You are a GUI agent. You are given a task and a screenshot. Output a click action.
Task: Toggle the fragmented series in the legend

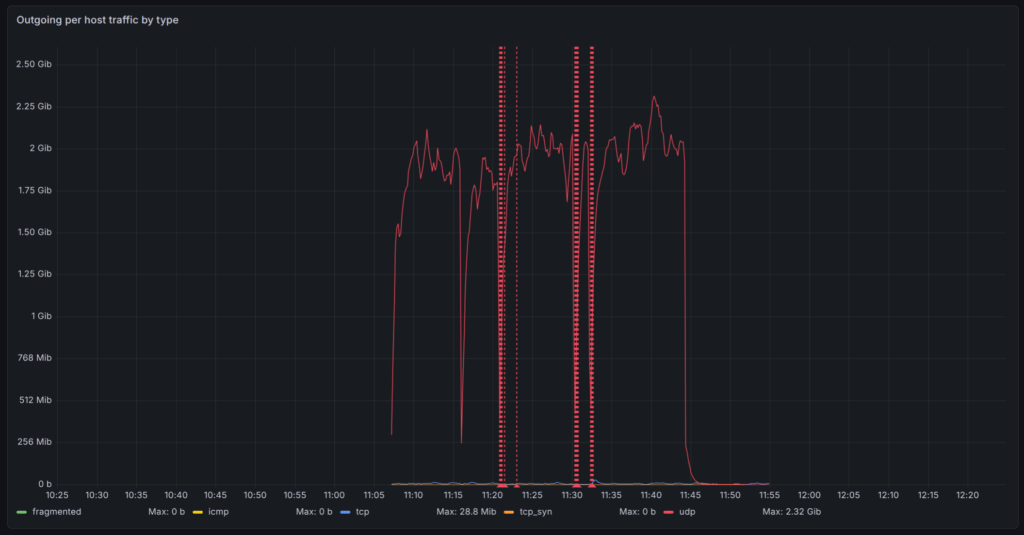pos(56,512)
